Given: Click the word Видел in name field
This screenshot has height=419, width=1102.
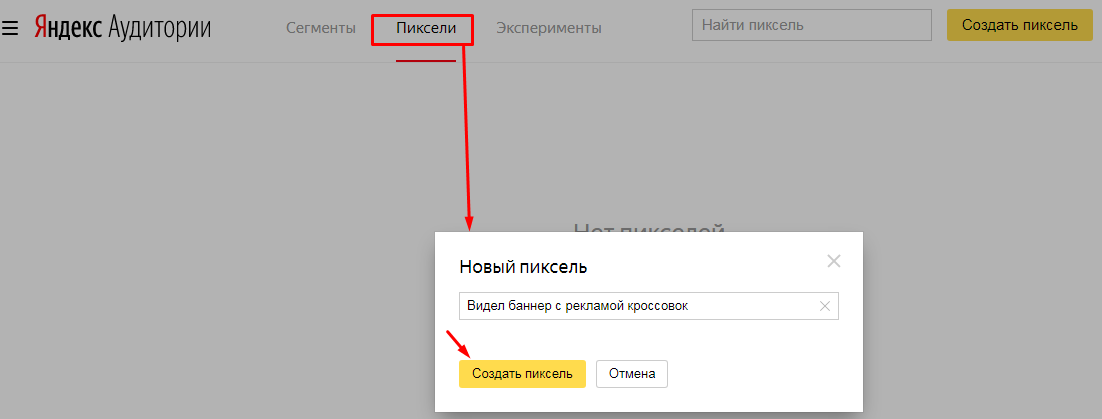Looking at the screenshot, I should point(485,306).
